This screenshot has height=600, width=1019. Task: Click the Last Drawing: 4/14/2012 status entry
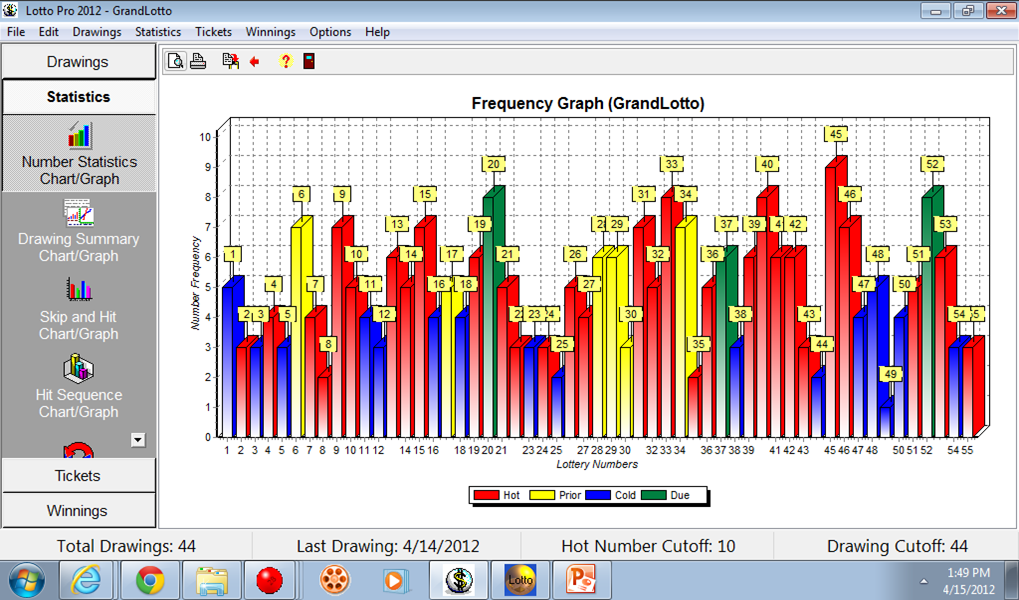pos(388,547)
